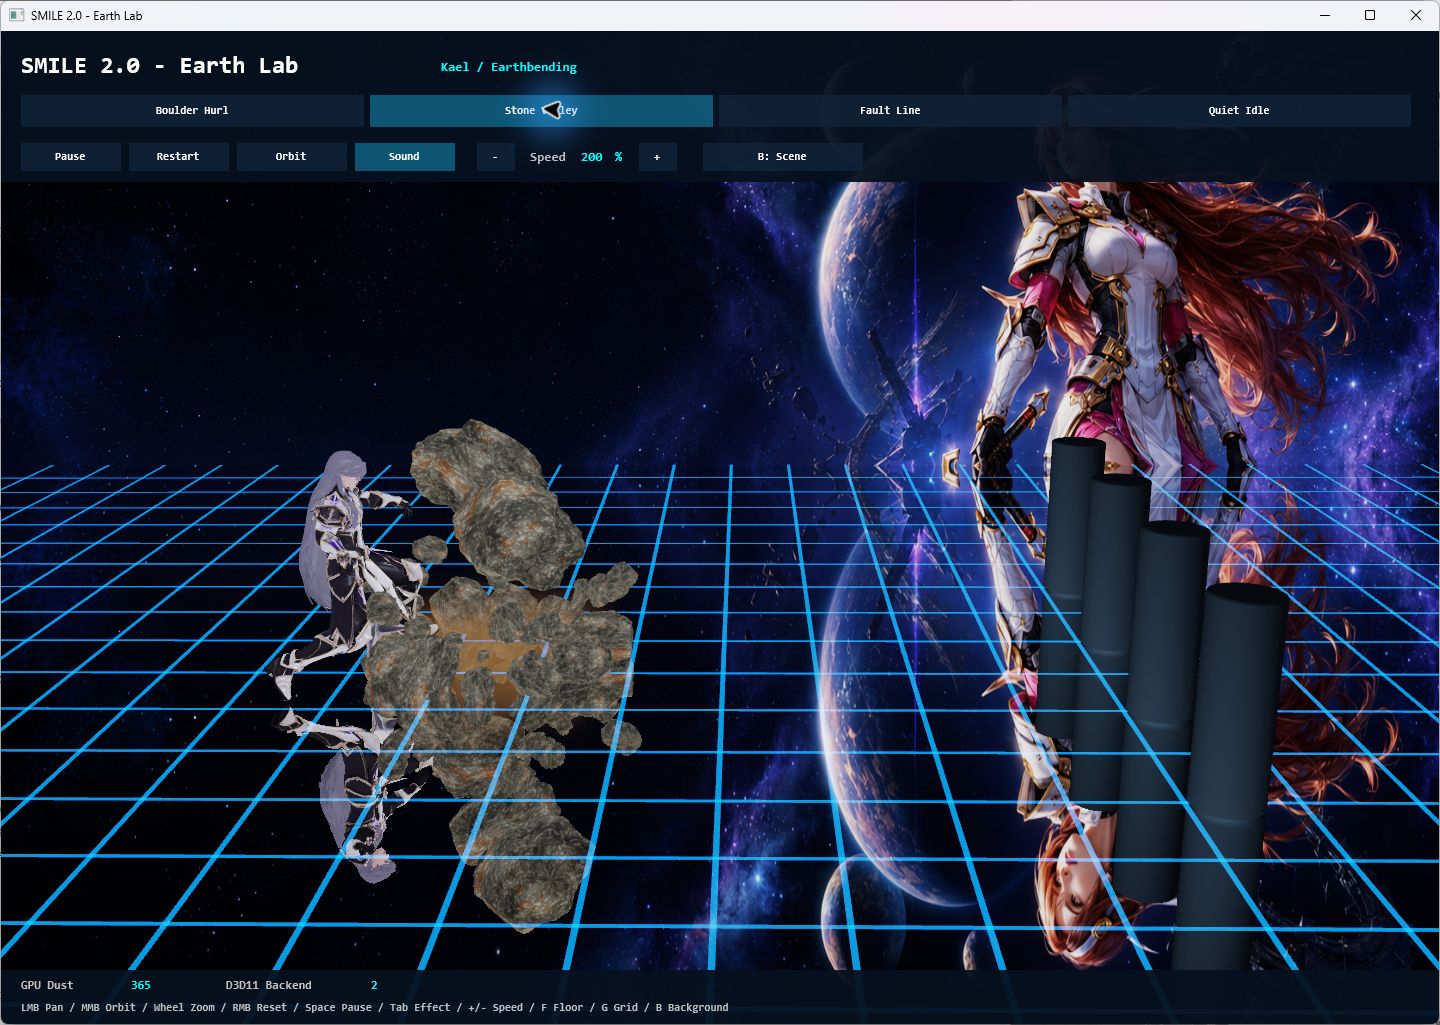Screen dimensions: 1440x1025
Task: Choose the Quiet Idle effect tab
Action: point(1239,111)
